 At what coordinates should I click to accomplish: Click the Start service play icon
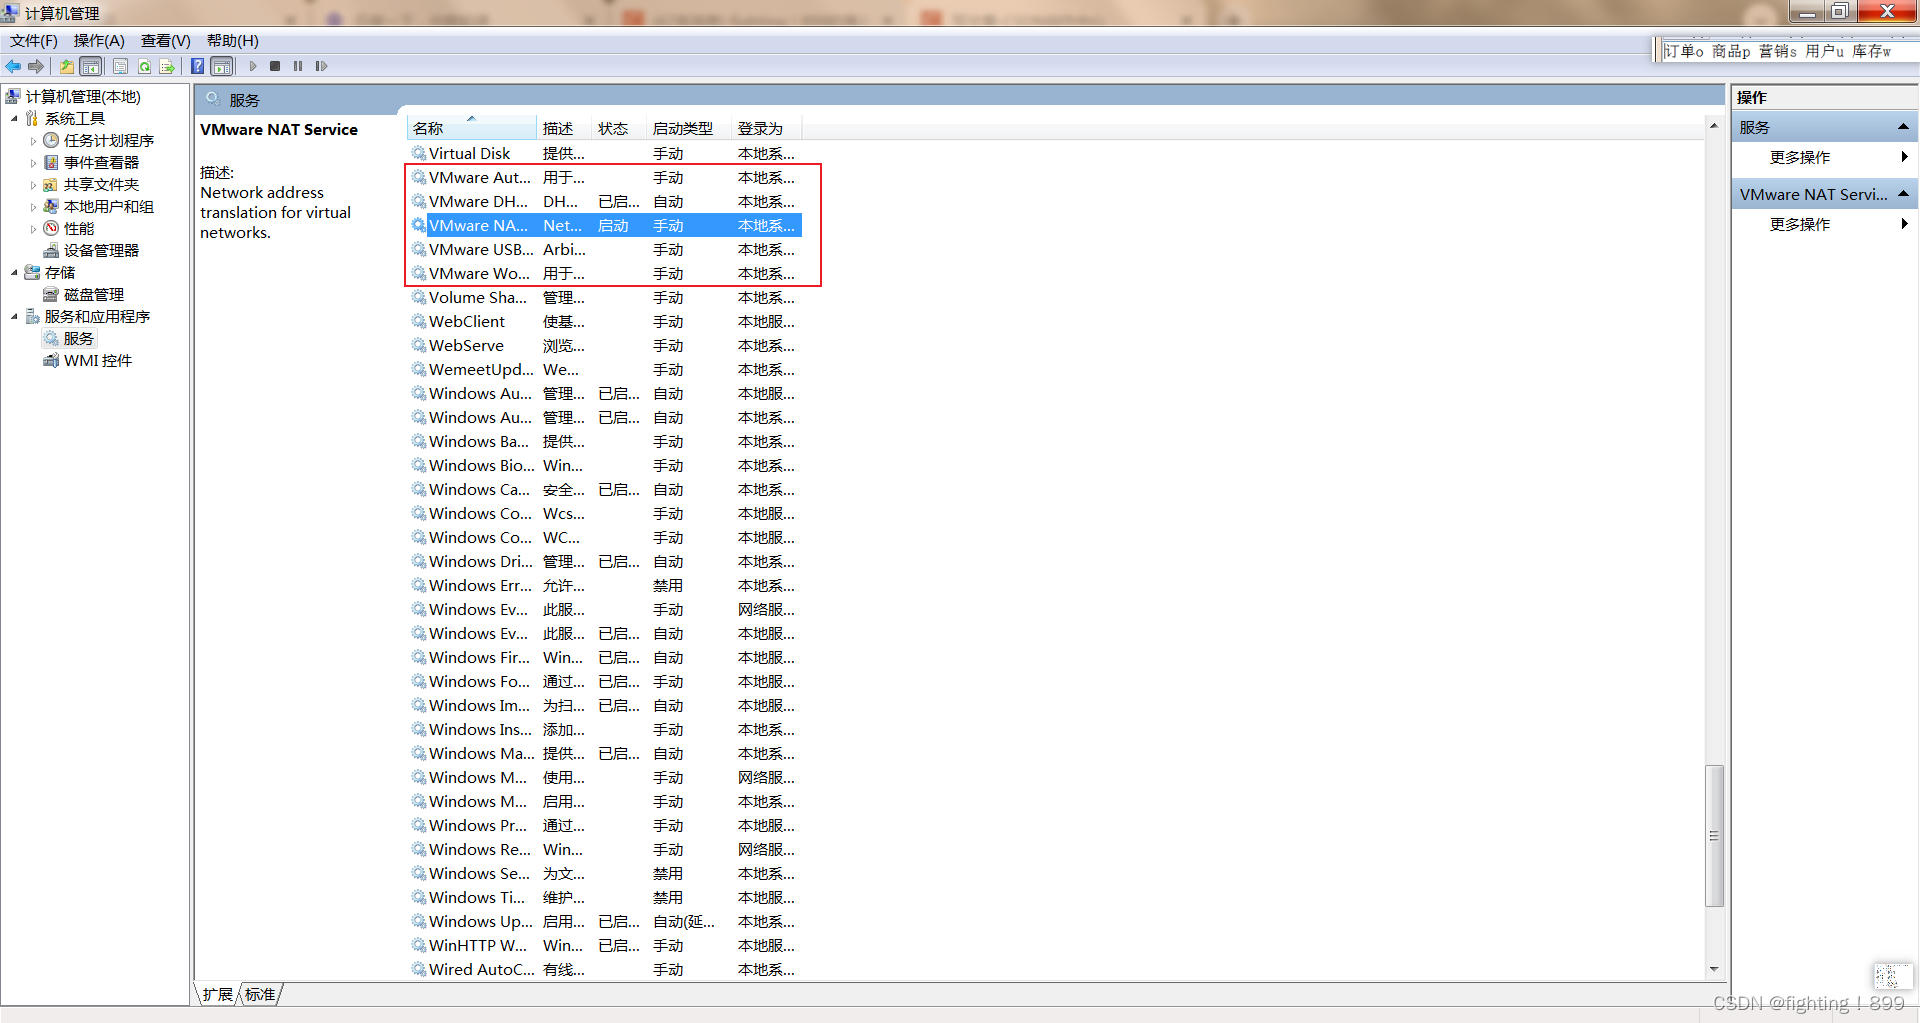coord(253,66)
